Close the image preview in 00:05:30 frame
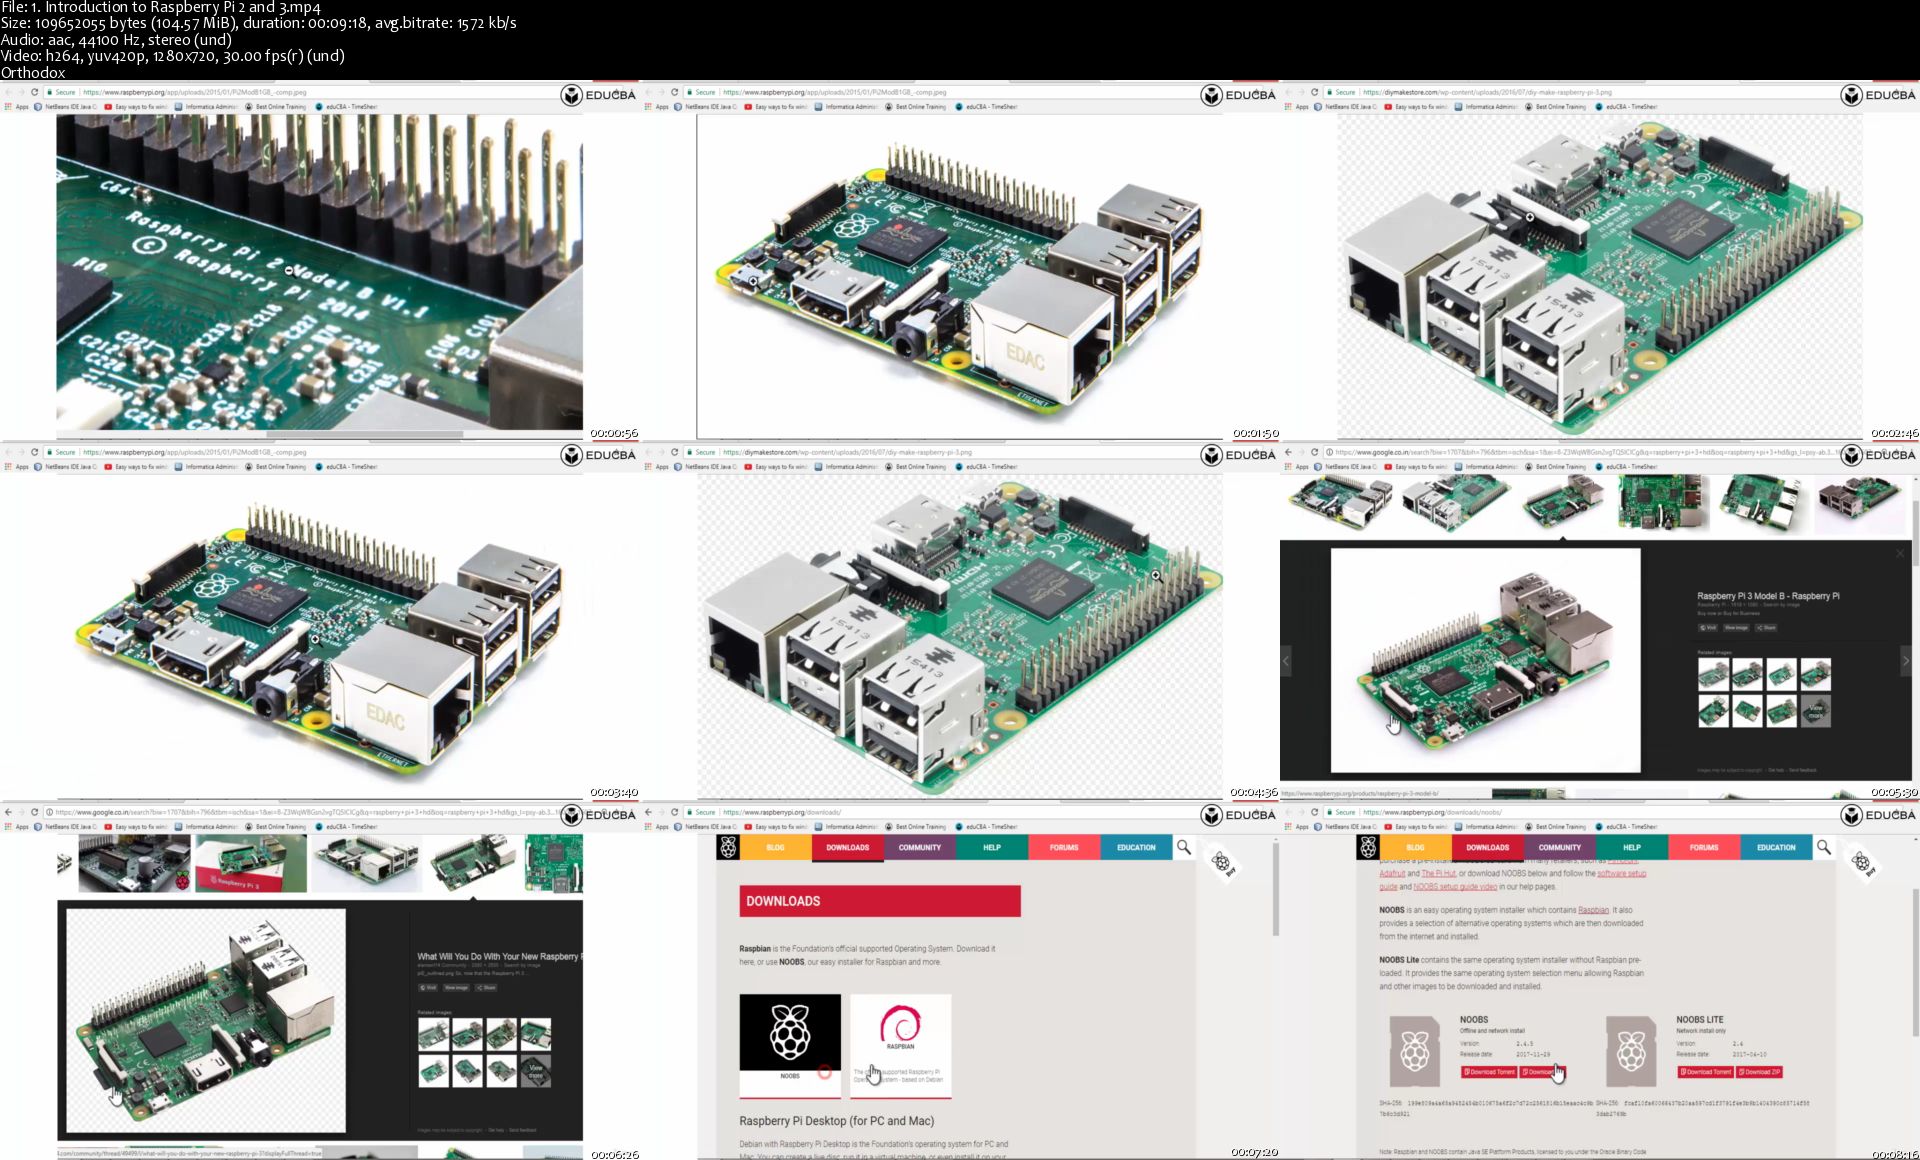Image resolution: width=1920 pixels, height=1160 pixels. click(1900, 553)
